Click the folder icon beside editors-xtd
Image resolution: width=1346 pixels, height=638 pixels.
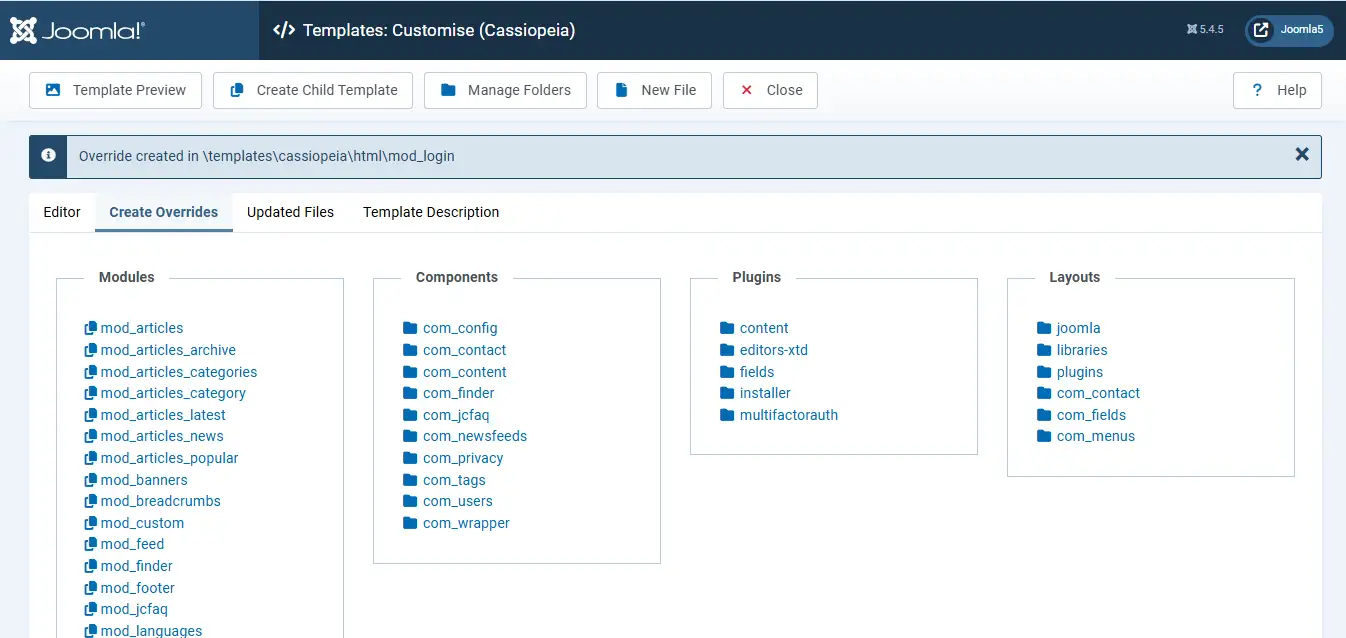click(x=727, y=350)
